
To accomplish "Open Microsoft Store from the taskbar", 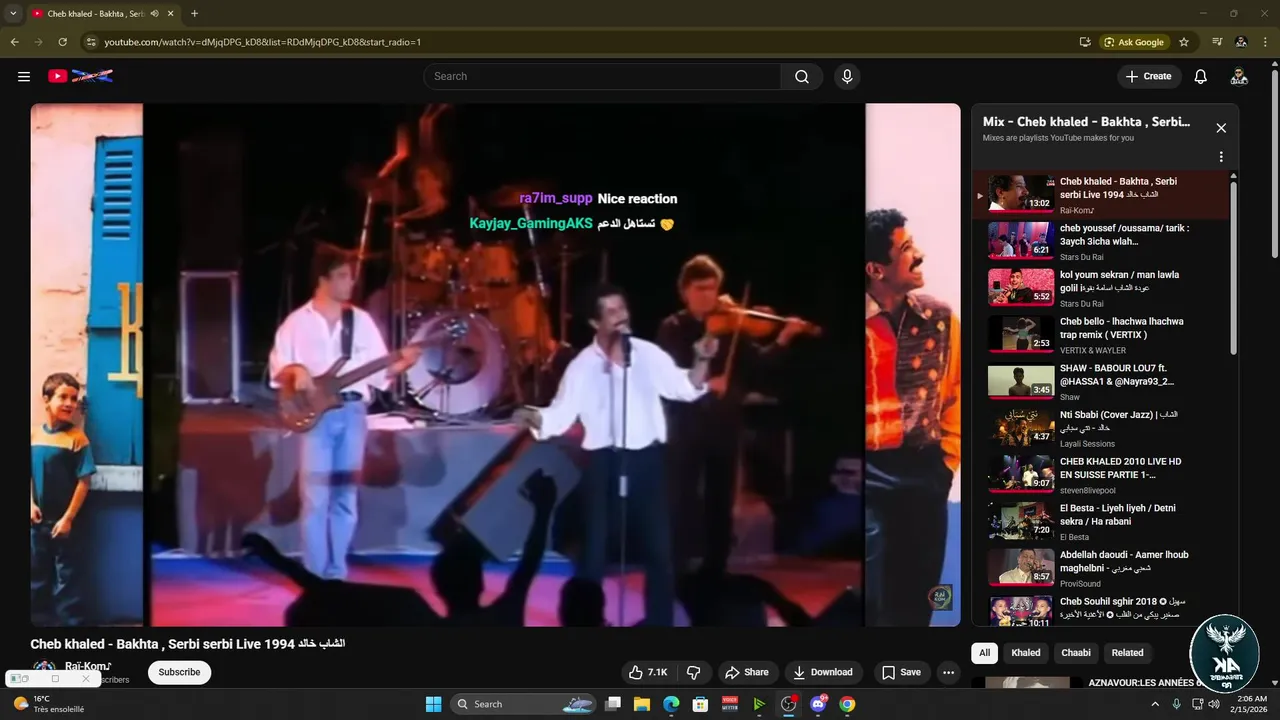I will pyautogui.click(x=701, y=704).
